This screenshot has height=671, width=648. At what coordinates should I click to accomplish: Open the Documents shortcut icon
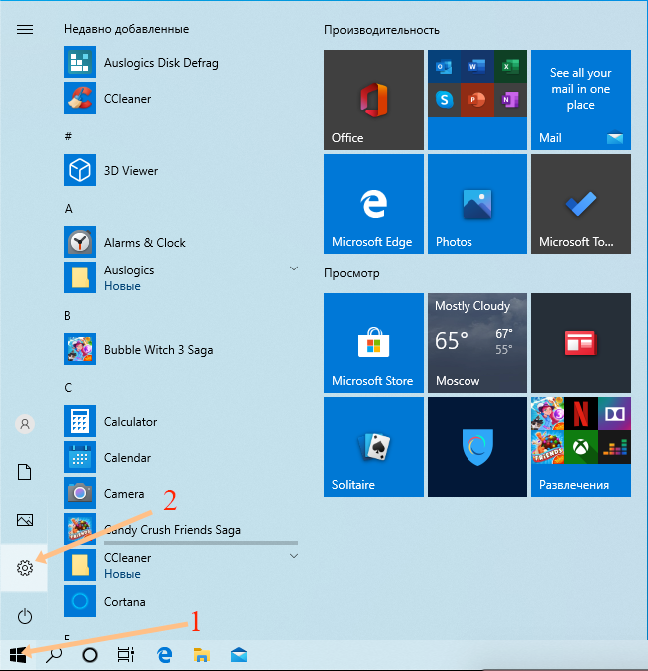24,472
